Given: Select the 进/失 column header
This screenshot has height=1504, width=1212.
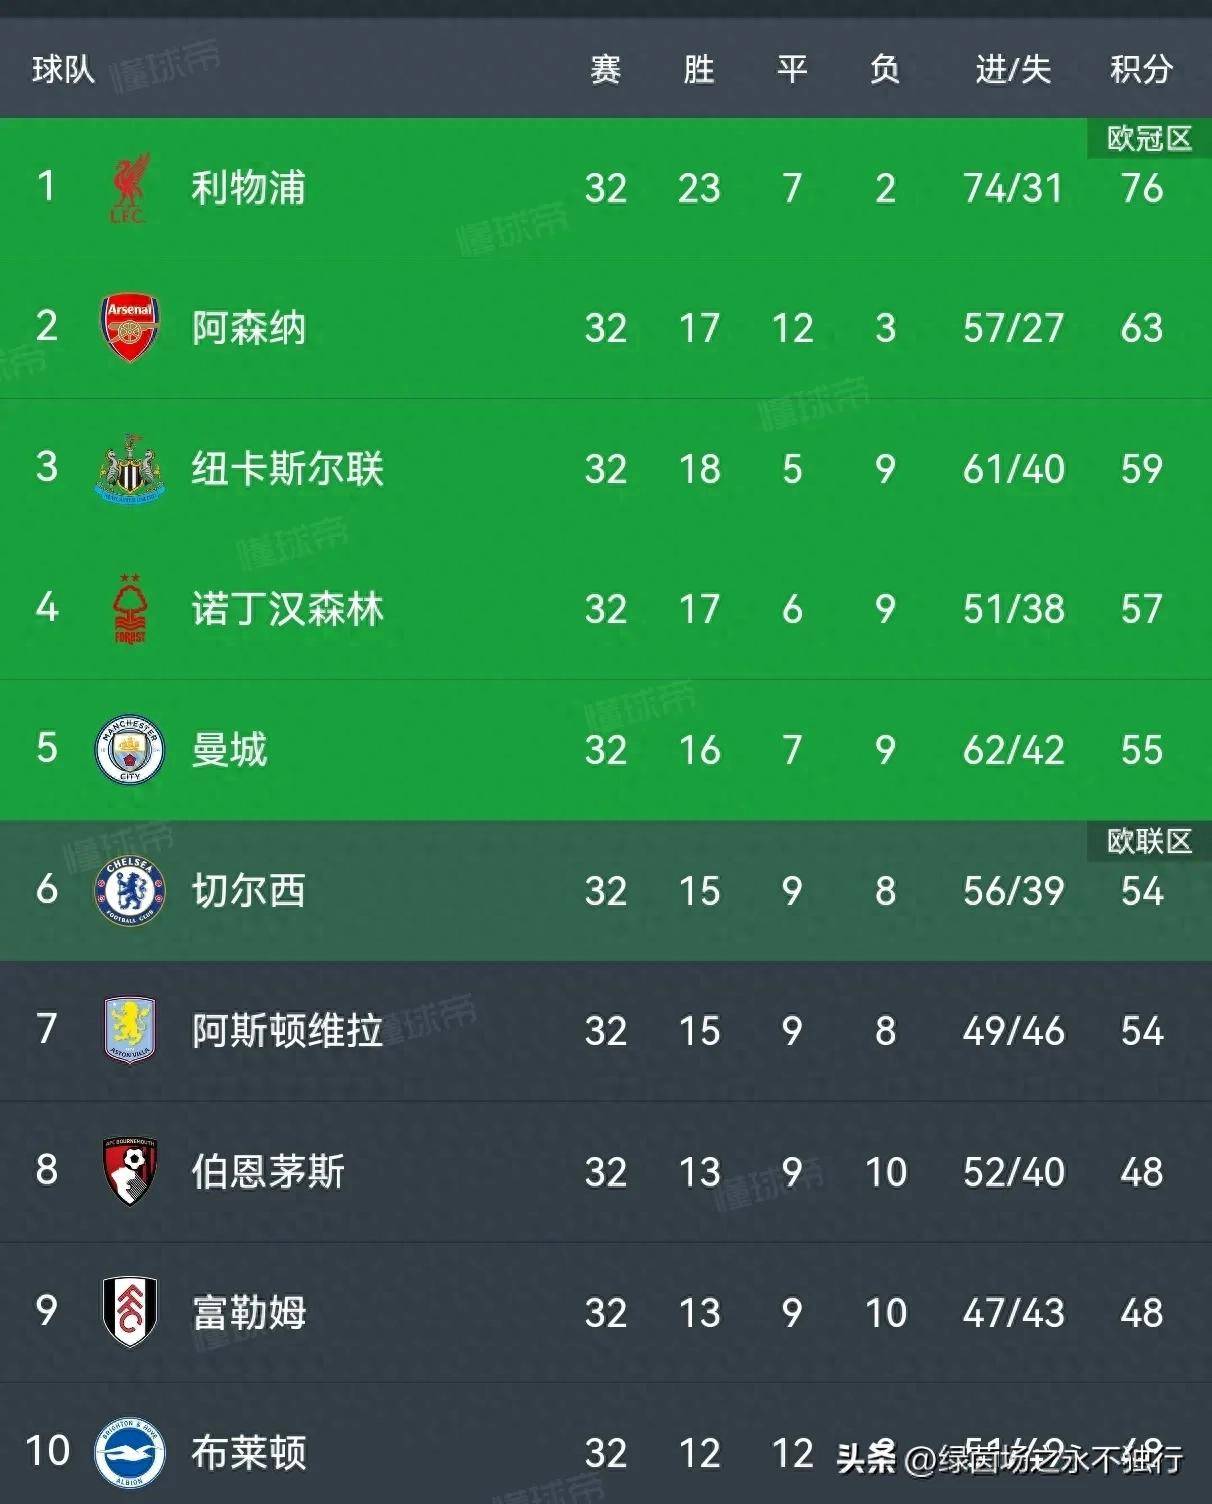Looking at the screenshot, I should (1013, 69).
